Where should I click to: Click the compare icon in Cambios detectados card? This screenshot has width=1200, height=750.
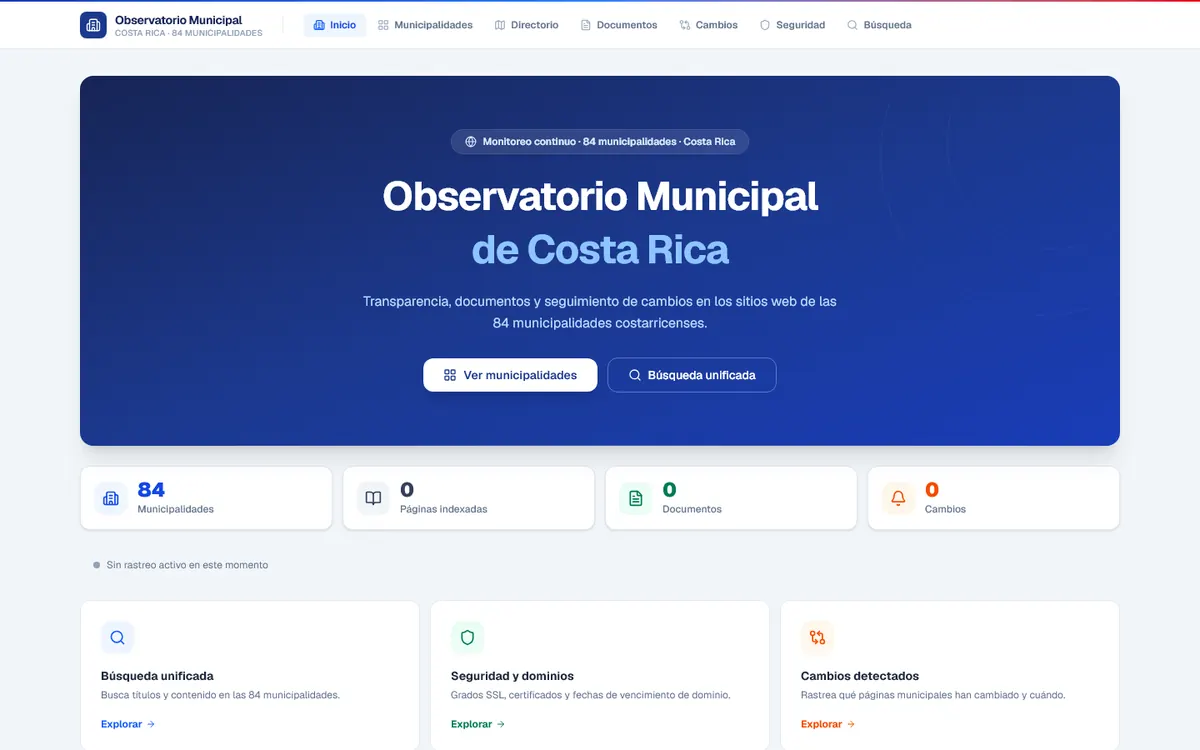[817, 638]
